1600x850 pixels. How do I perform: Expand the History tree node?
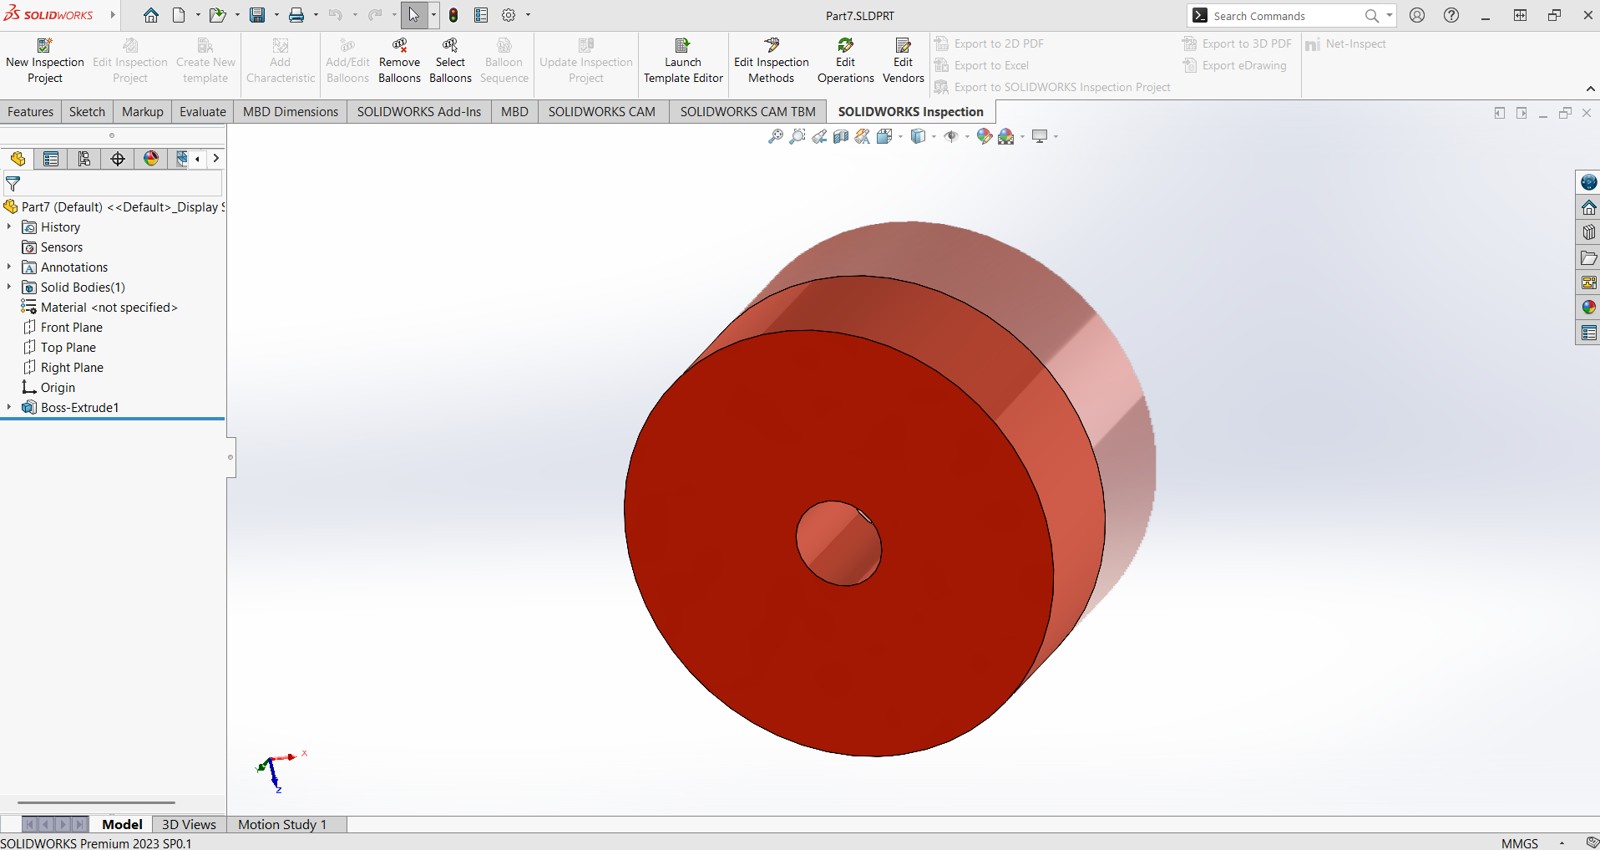point(9,227)
